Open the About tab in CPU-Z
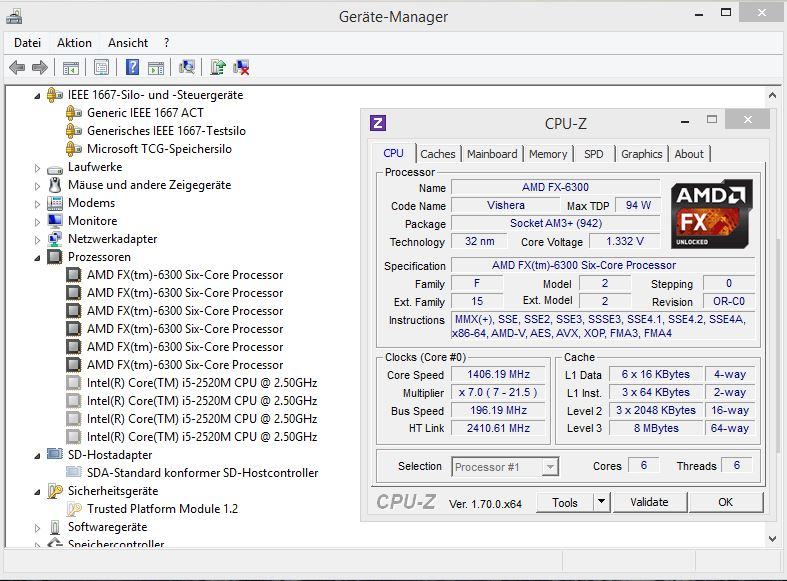 point(689,154)
